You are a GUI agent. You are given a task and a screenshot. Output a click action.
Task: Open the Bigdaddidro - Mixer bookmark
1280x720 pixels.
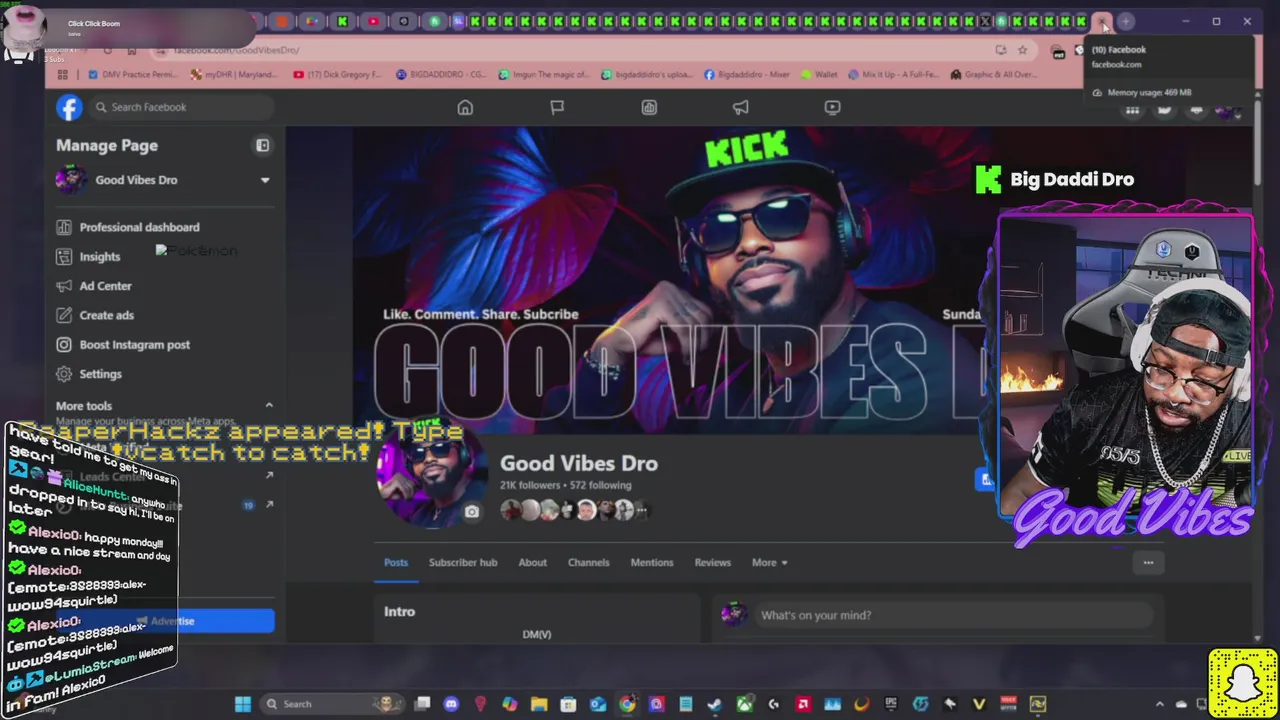[x=746, y=74]
